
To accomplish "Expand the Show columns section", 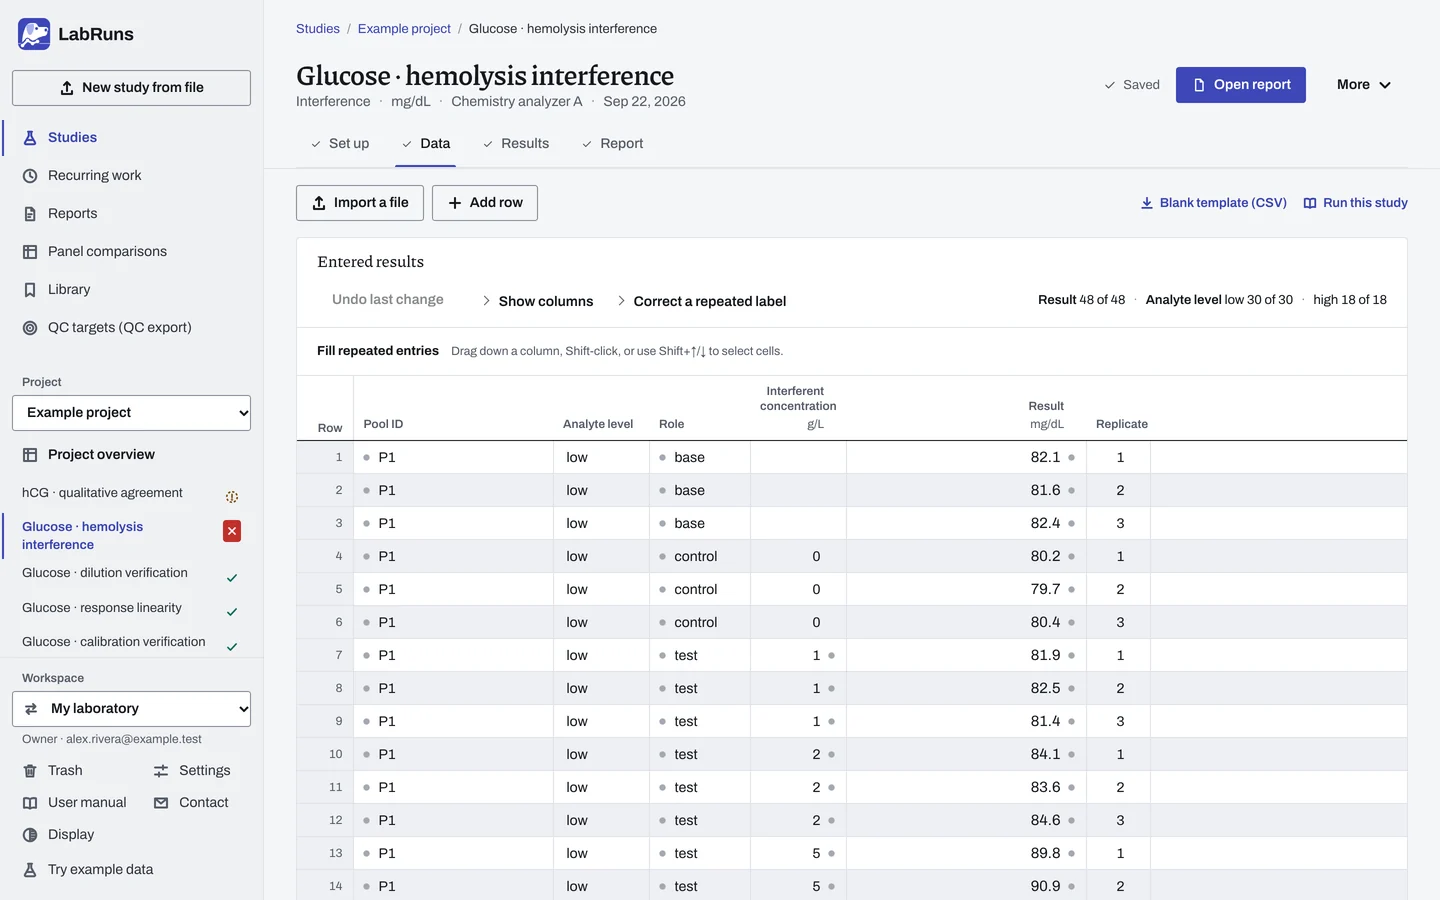I will tap(537, 301).
